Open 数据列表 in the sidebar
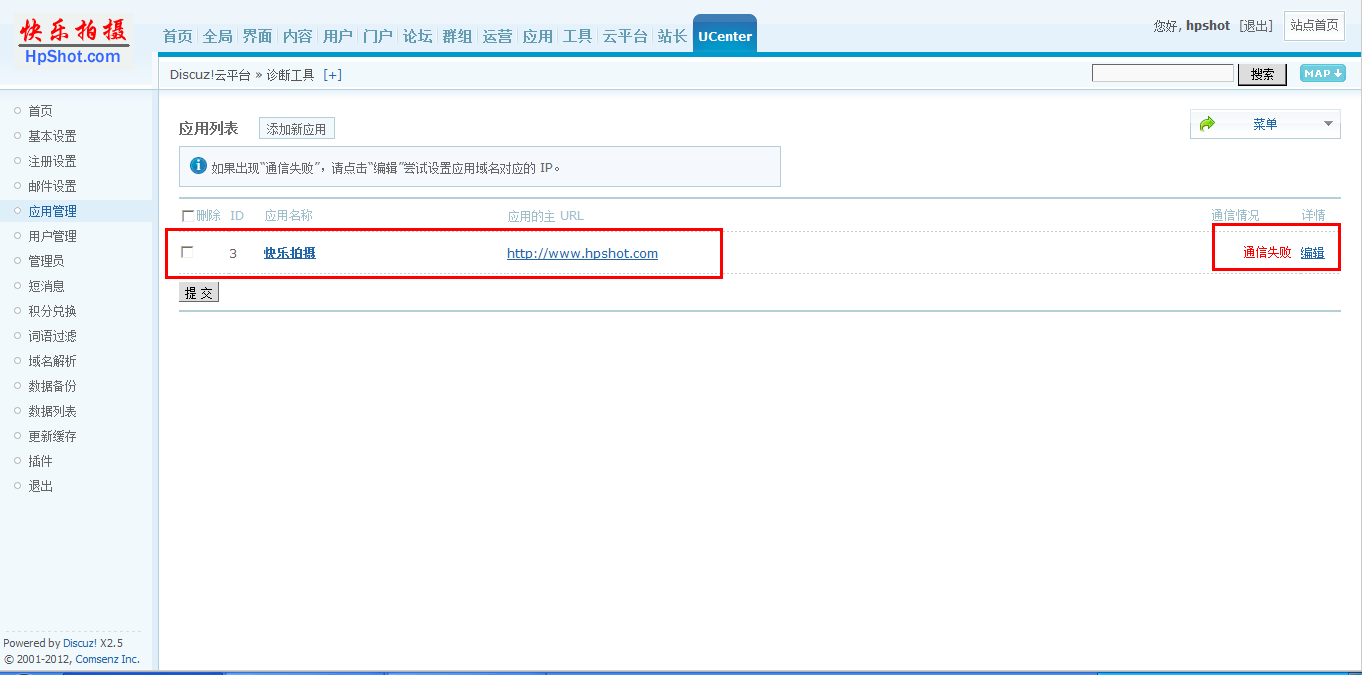 pos(52,411)
